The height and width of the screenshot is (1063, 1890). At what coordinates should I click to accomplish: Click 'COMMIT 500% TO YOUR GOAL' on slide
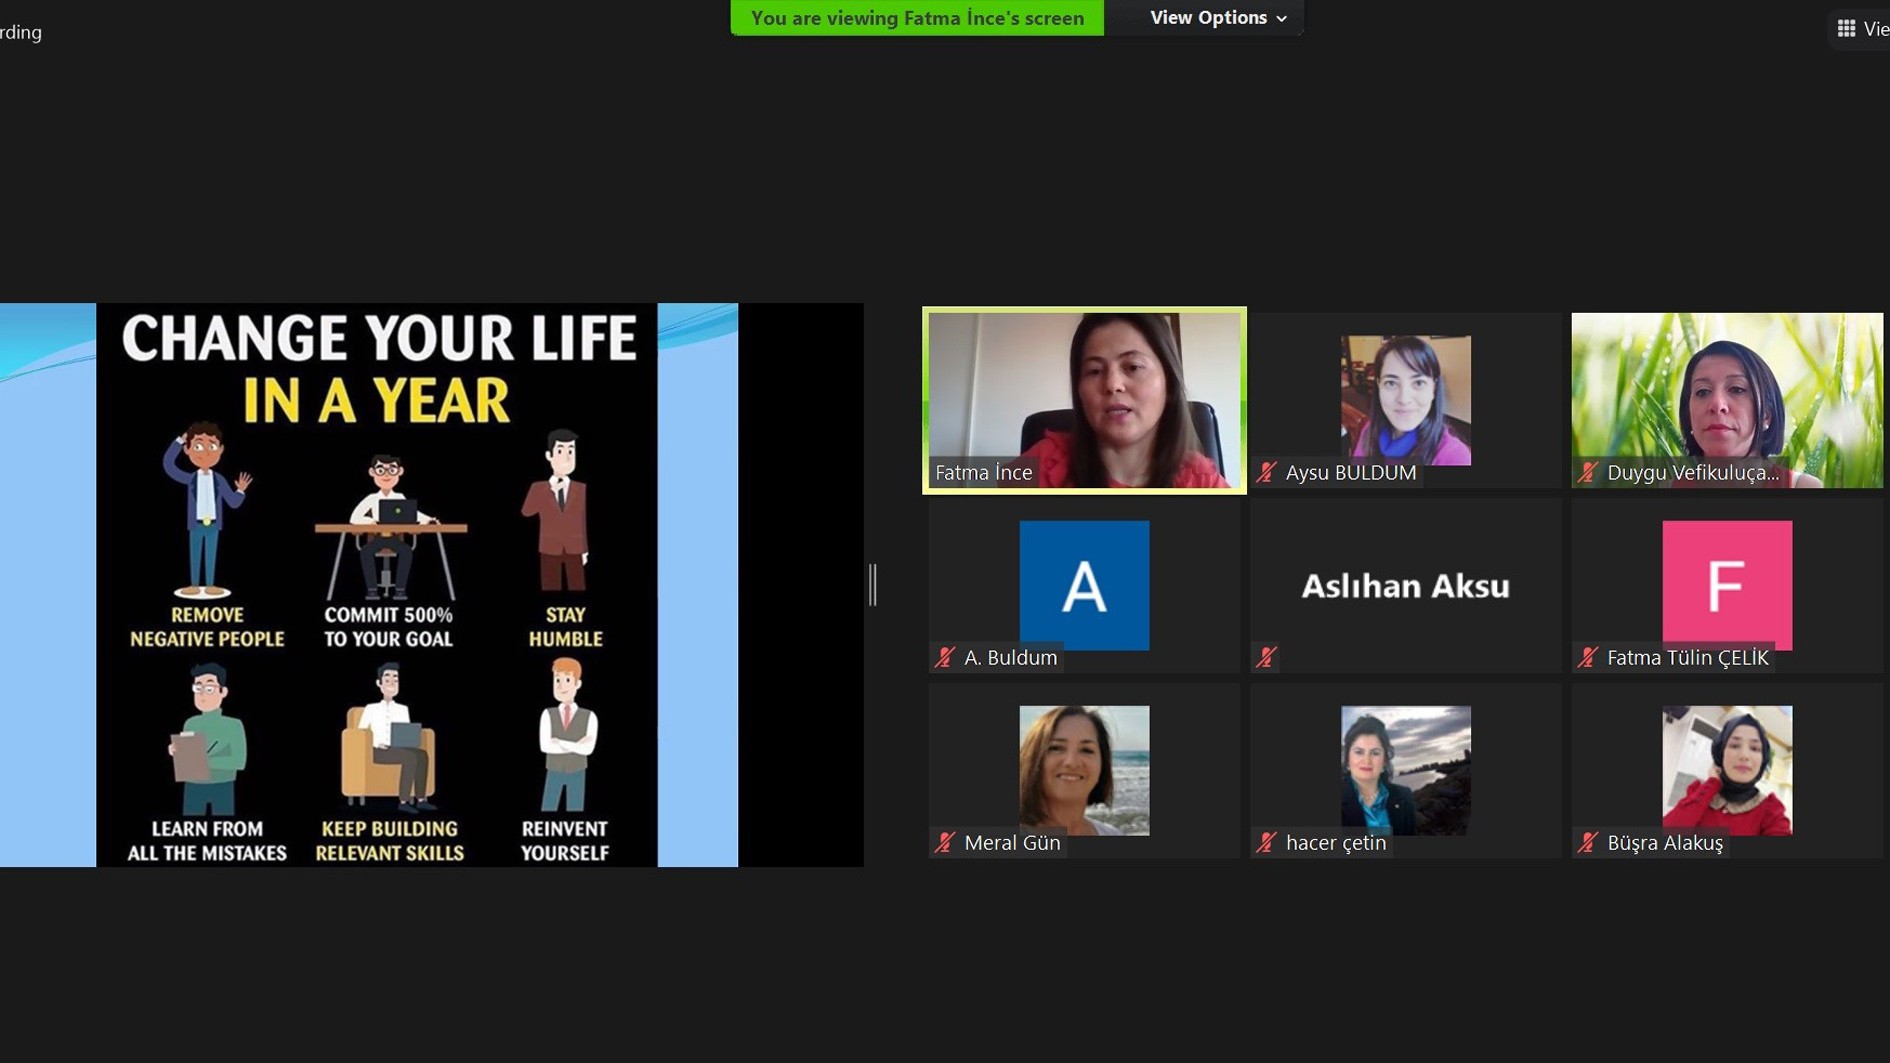coord(388,627)
